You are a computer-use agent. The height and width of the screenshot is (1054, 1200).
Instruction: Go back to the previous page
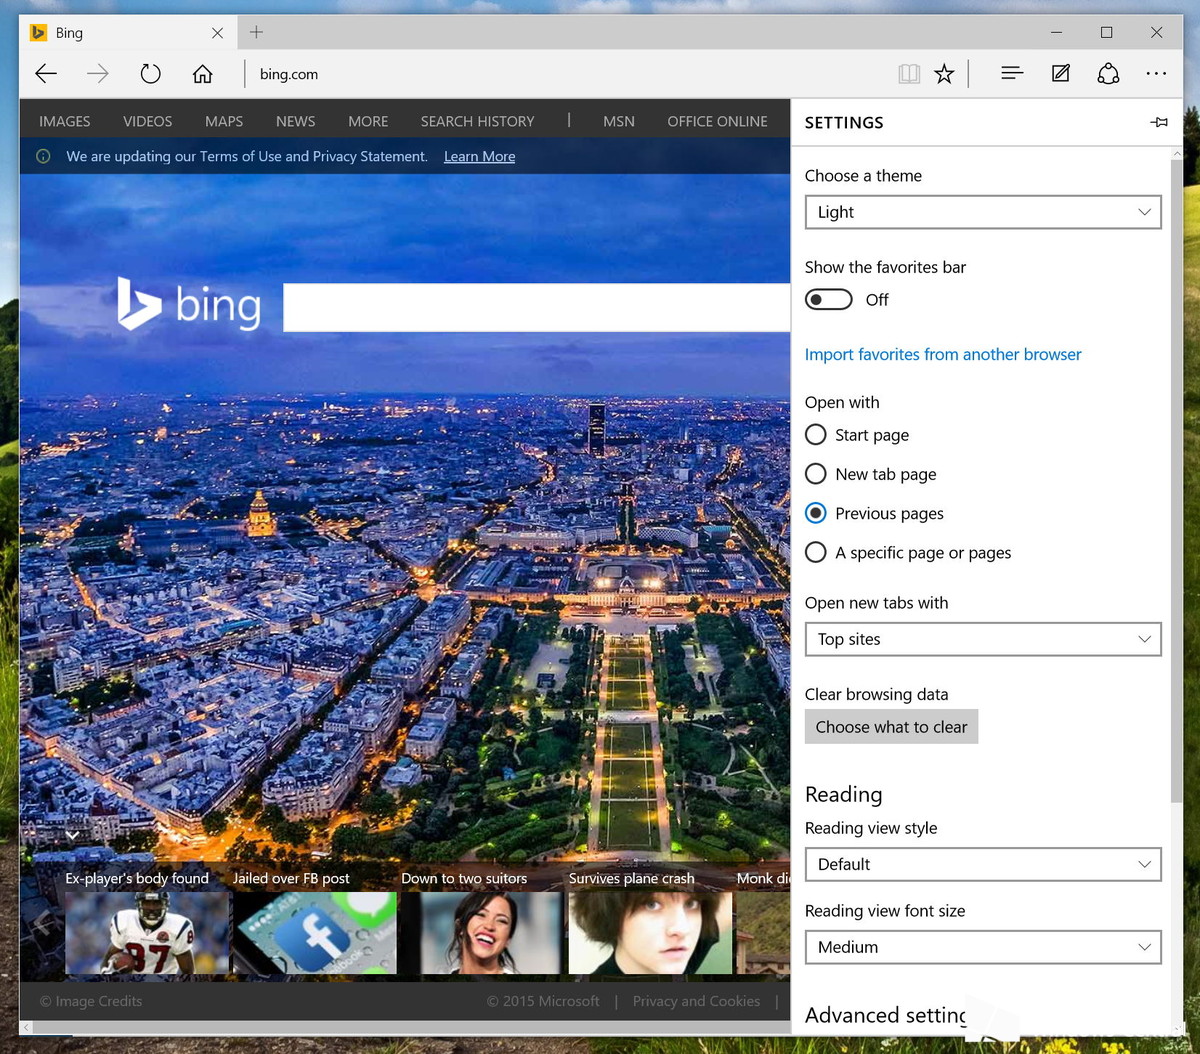[46, 73]
